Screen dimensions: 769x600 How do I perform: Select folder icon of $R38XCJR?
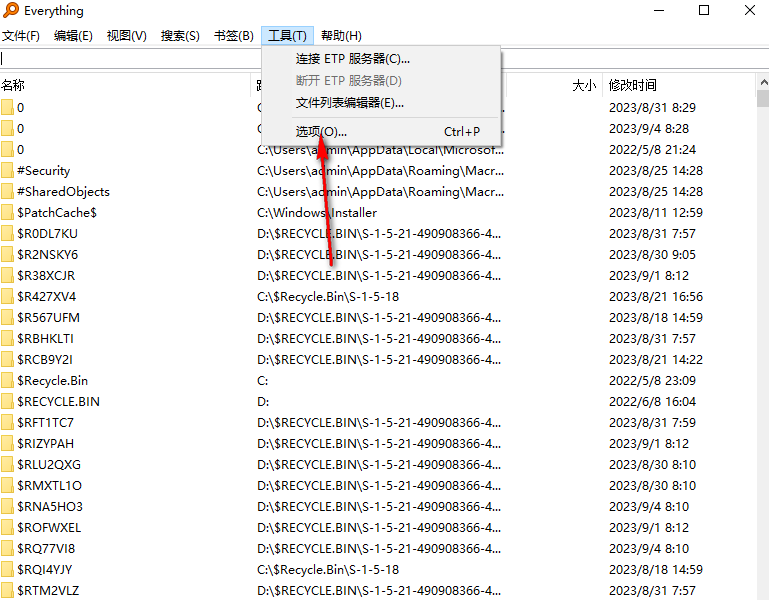point(7,276)
